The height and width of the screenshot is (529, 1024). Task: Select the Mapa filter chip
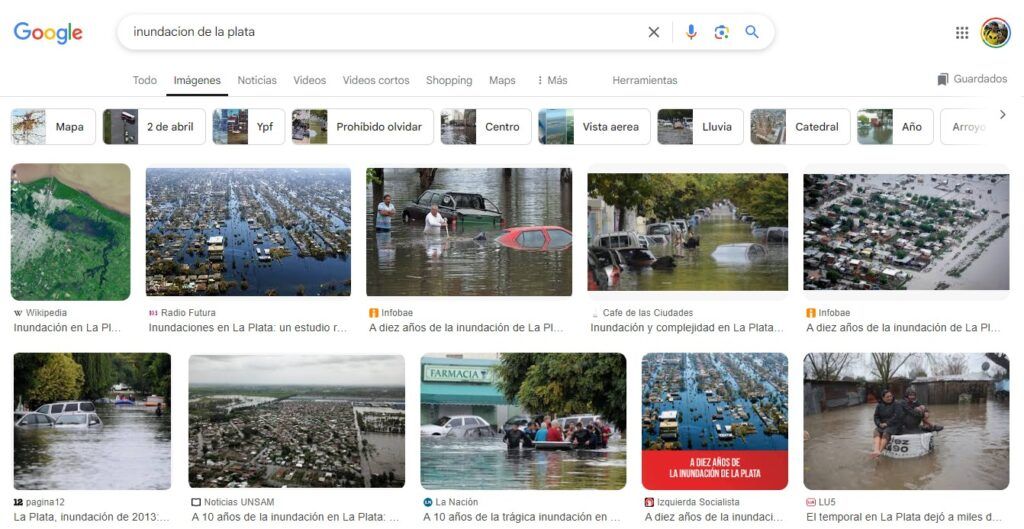coord(53,127)
